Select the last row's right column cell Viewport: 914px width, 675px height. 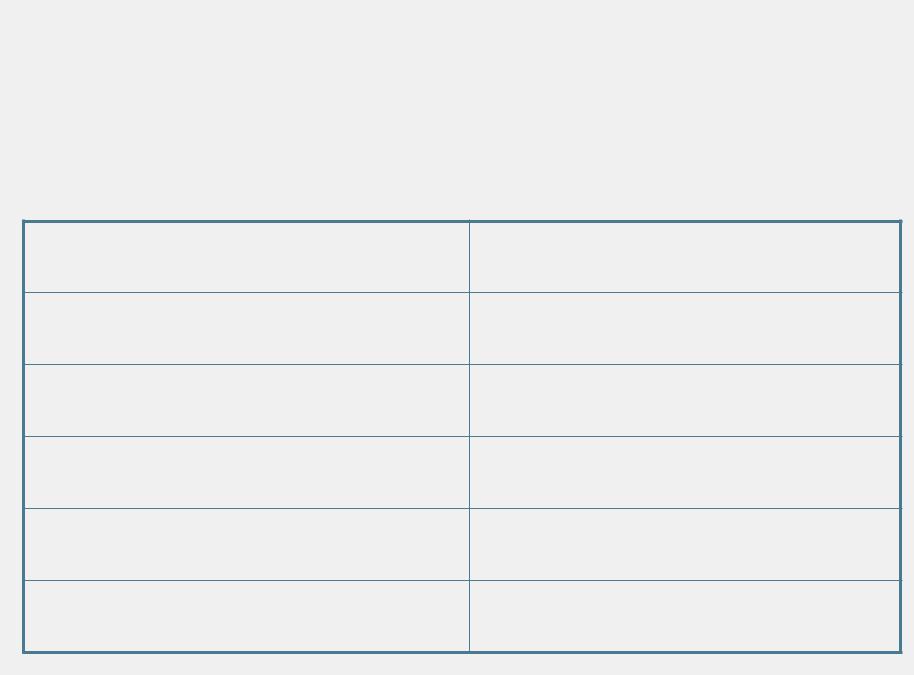[x=685, y=616]
